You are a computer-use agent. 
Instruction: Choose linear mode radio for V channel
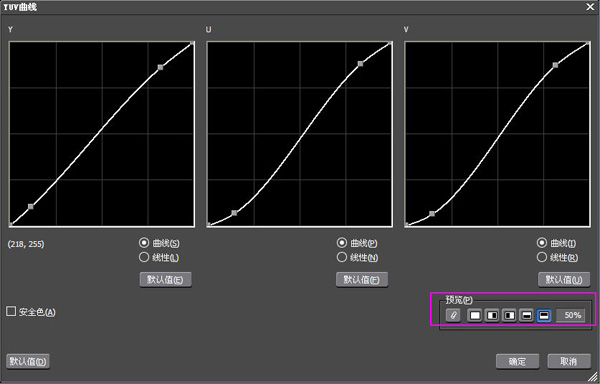tap(542, 257)
